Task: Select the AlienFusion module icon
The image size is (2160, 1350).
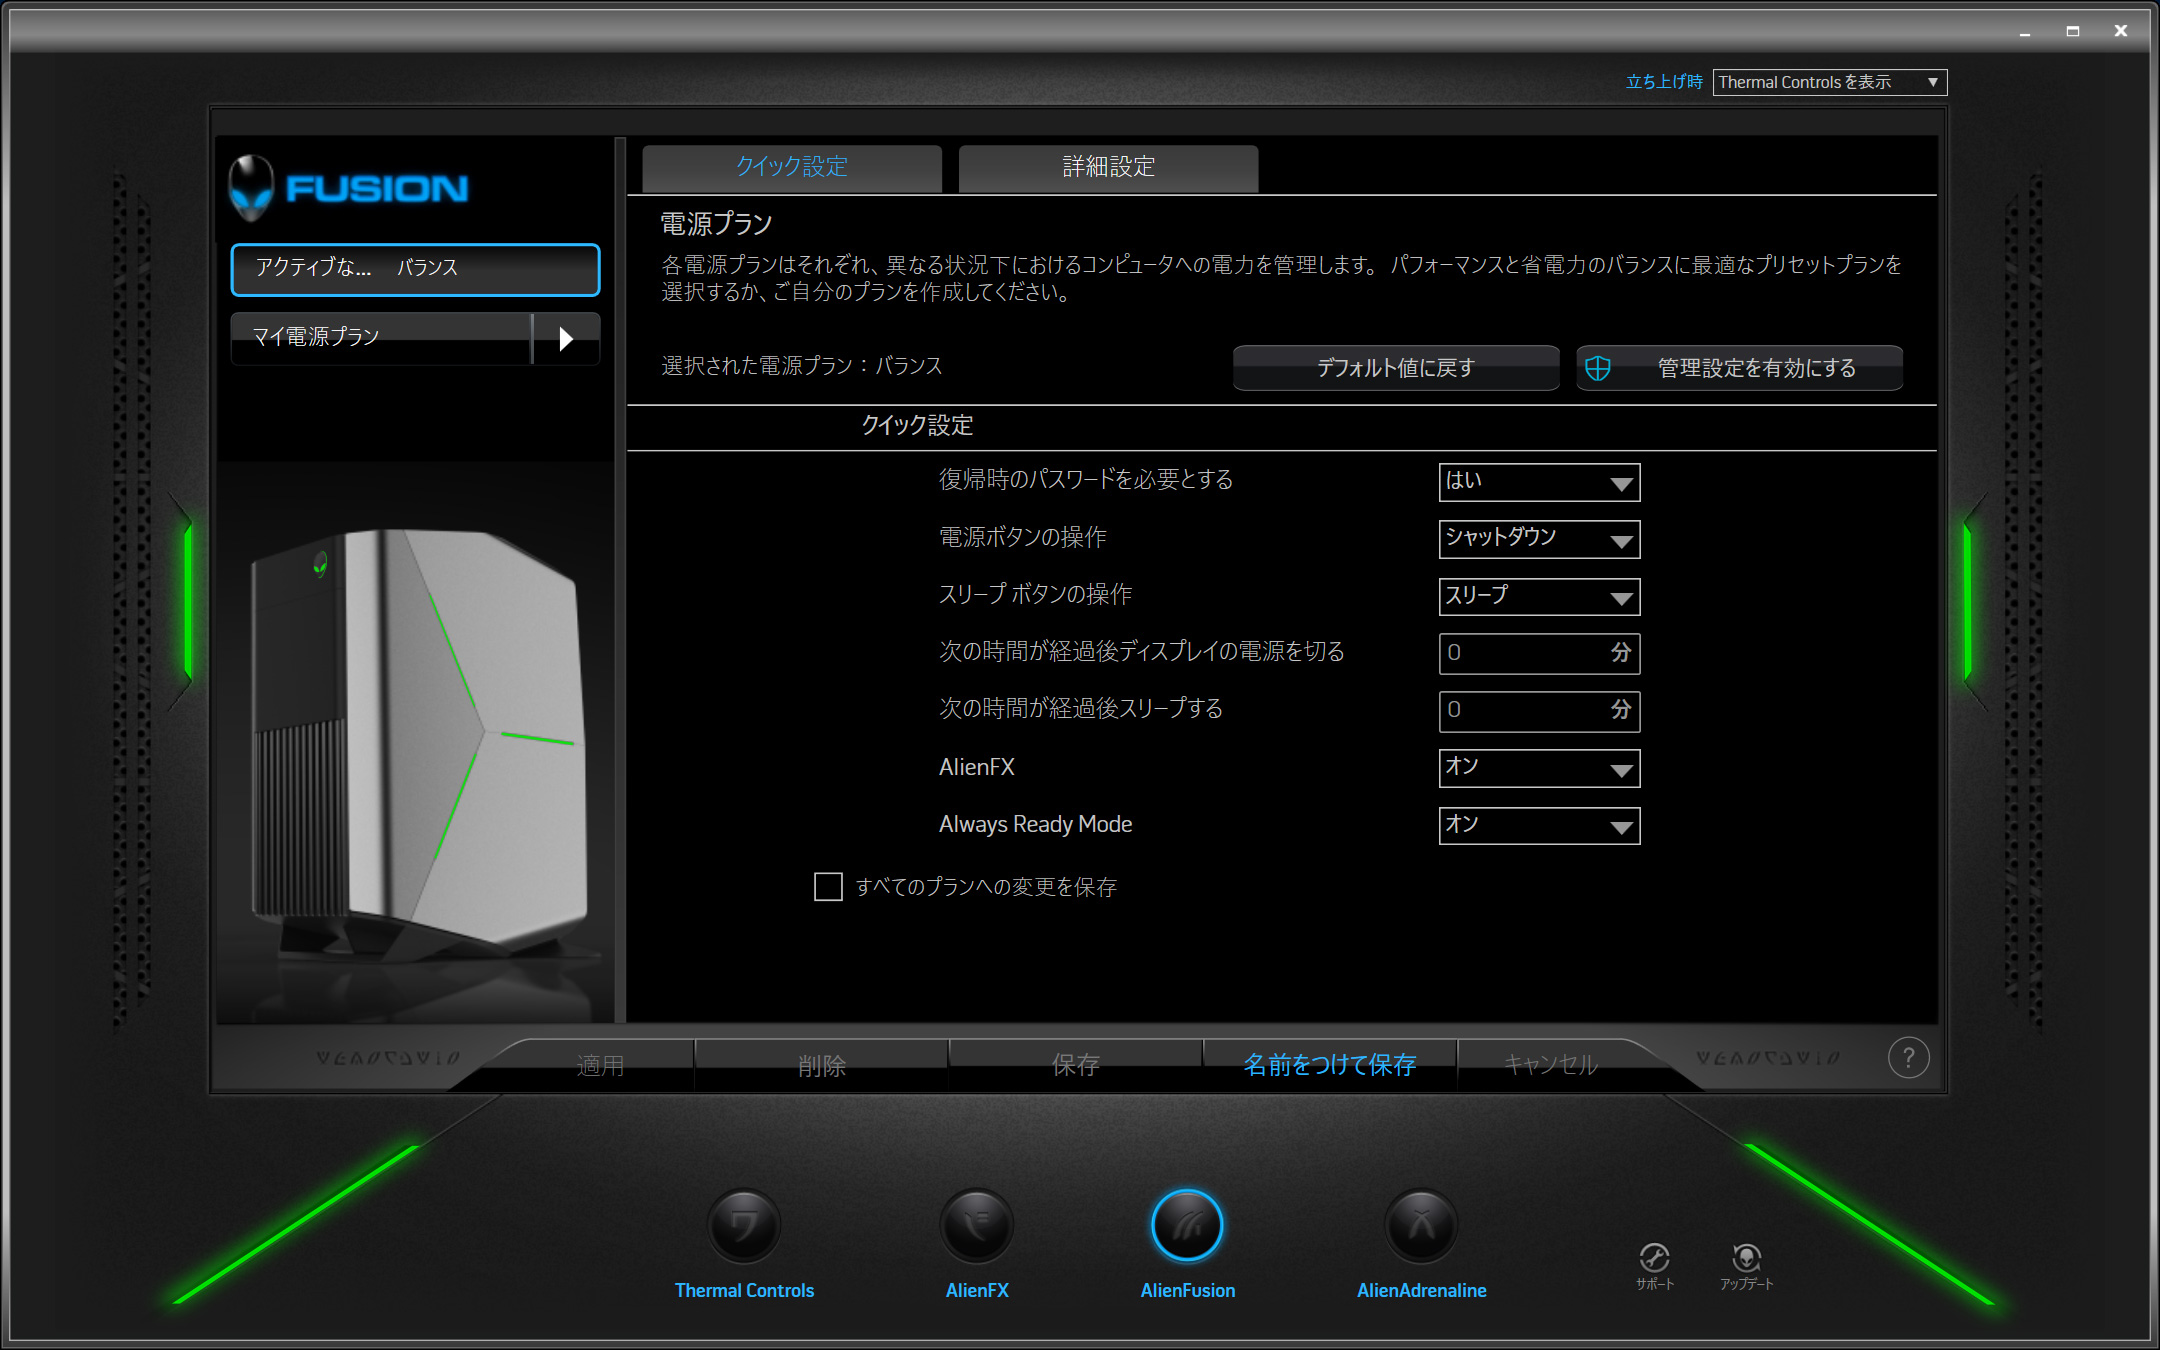Action: tap(1187, 1225)
